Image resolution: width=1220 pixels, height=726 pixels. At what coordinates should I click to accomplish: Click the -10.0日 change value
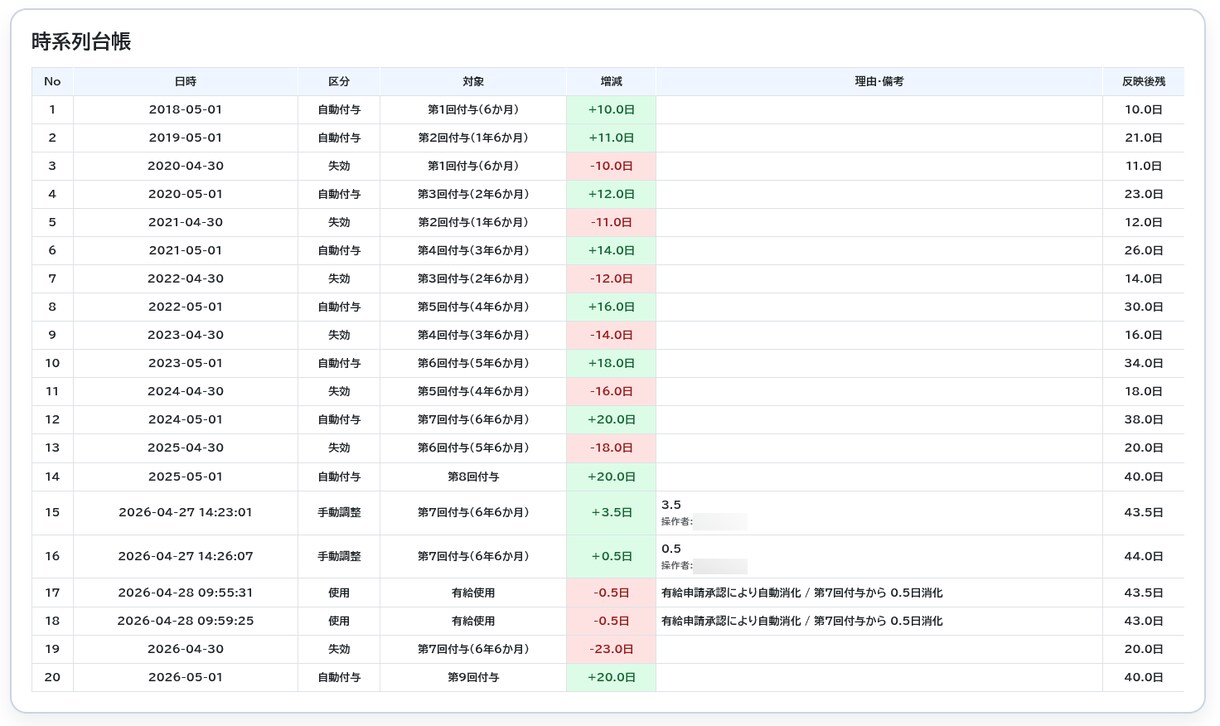point(611,166)
